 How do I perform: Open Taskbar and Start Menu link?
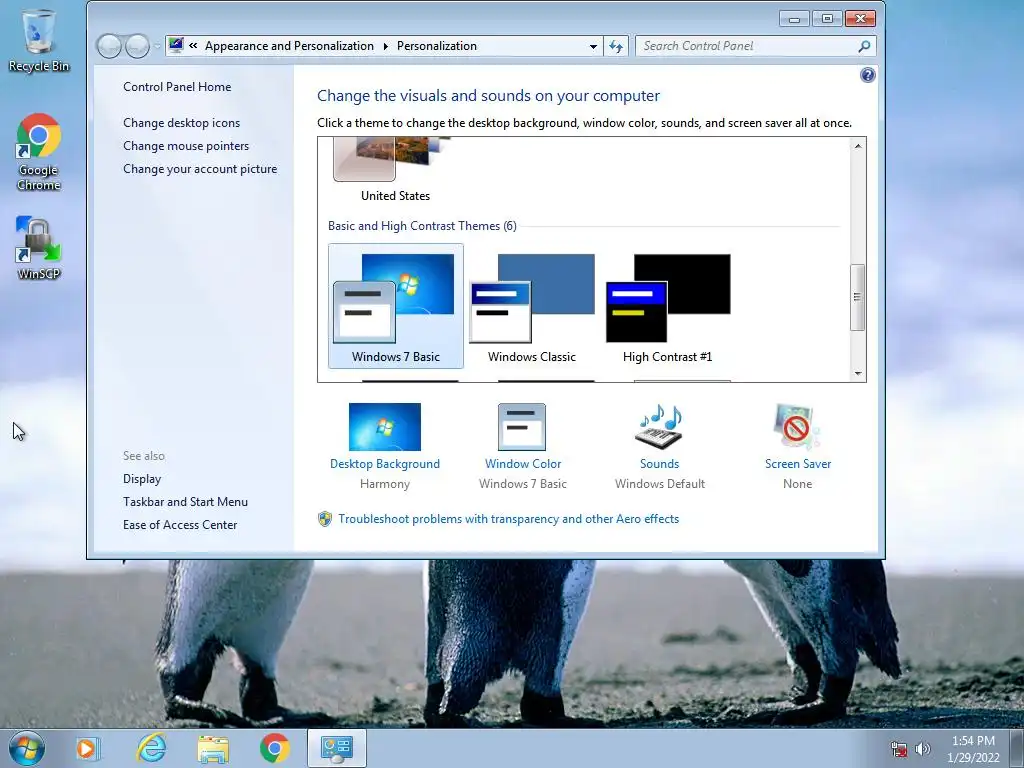[x=185, y=502]
